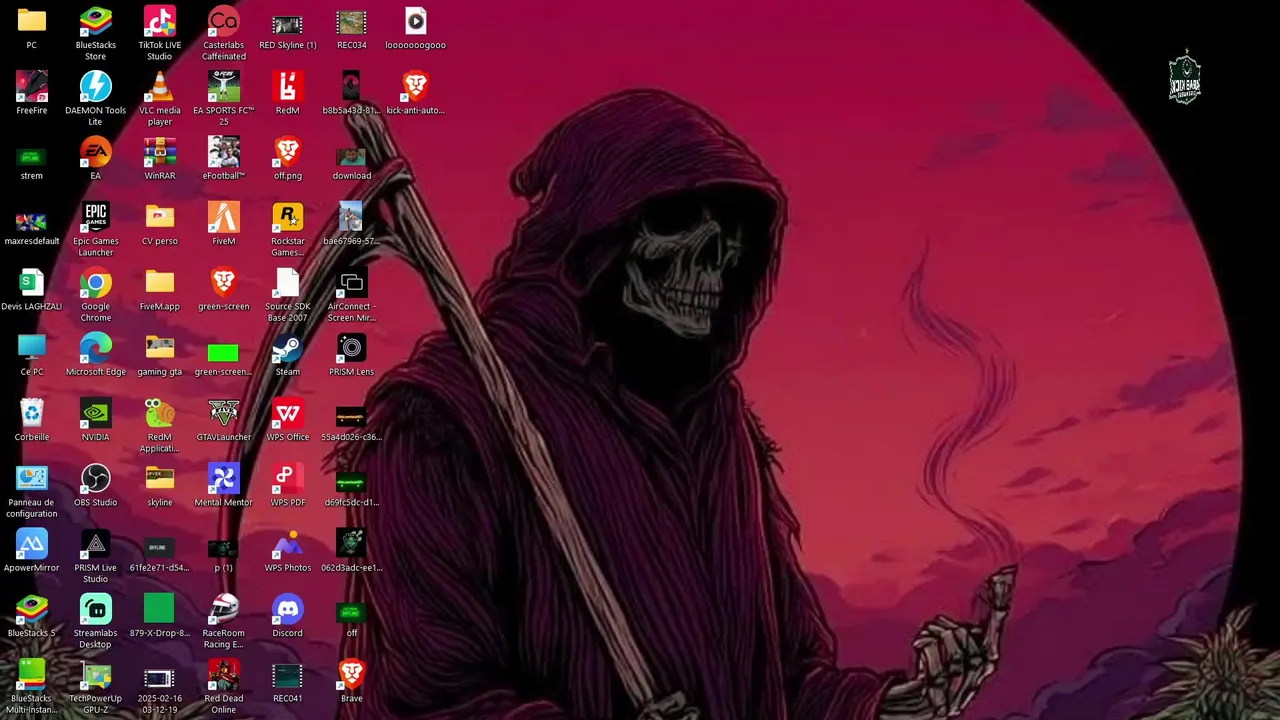The width and height of the screenshot is (1280, 720).
Task: Launch FiveM shortcut
Action: (224, 218)
